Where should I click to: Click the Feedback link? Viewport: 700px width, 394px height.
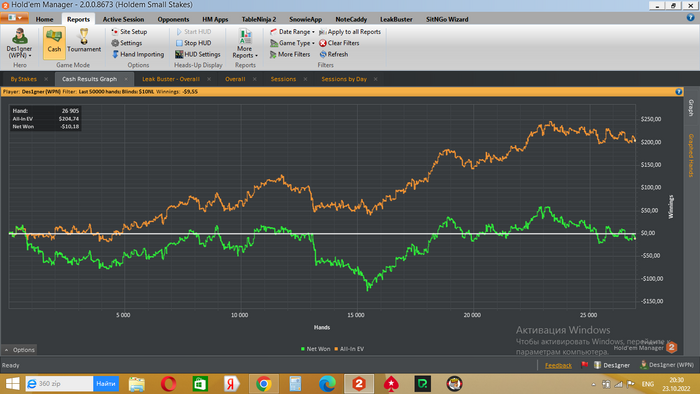pos(558,365)
